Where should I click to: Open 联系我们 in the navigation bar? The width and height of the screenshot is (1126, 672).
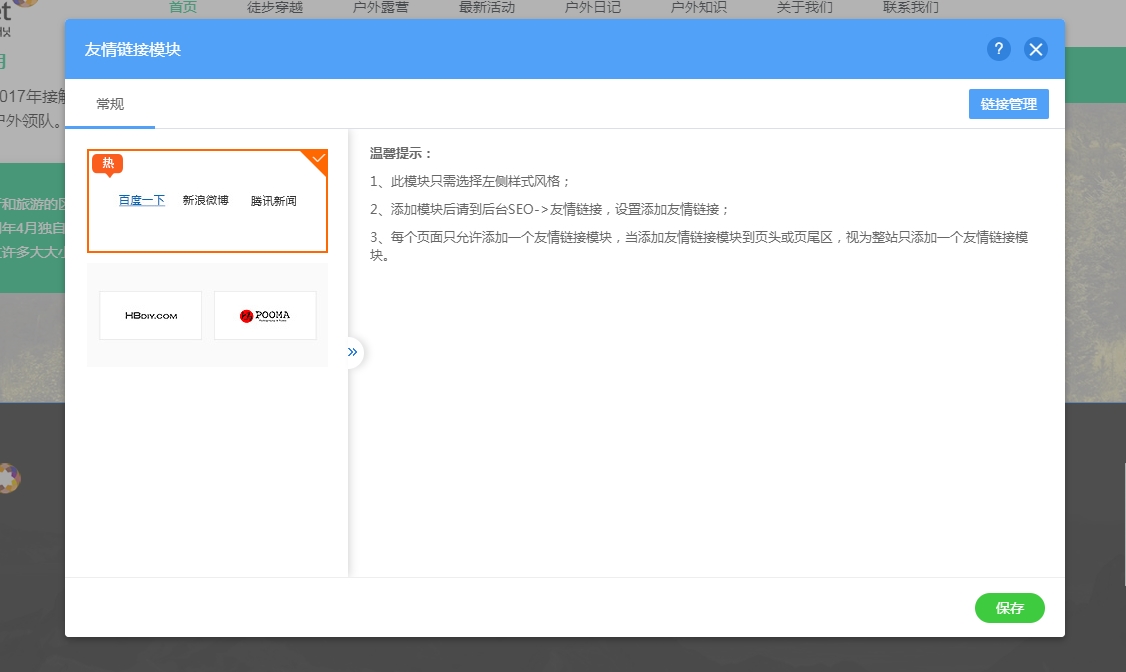tap(911, 8)
